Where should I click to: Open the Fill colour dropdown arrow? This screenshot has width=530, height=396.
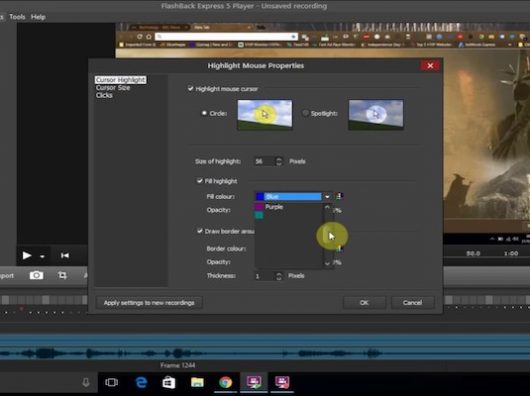pyautogui.click(x=327, y=196)
